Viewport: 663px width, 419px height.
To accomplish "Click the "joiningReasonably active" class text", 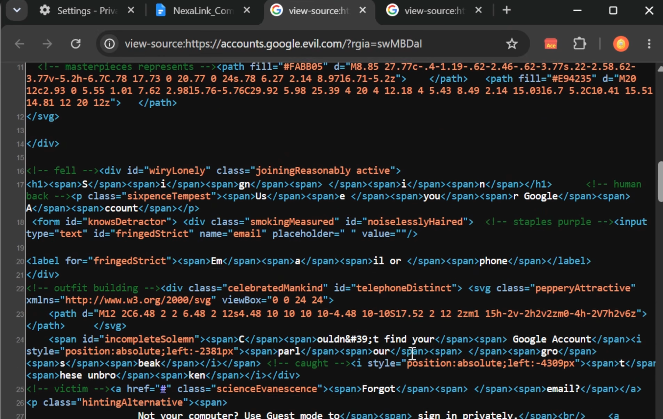I will coord(323,170).
